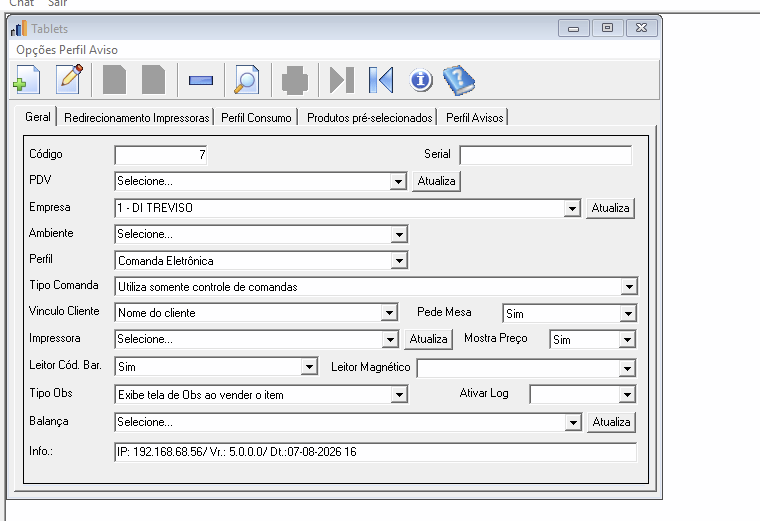760x521 pixels.
Task: Open the Vinculo Cliente dropdown
Action: [389, 313]
